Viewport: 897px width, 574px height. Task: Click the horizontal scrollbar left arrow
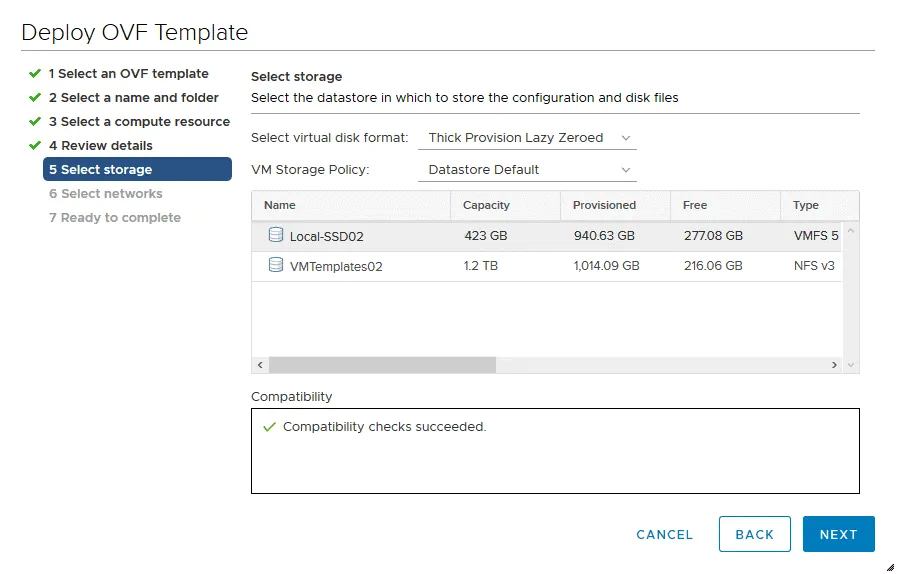click(x=260, y=365)
